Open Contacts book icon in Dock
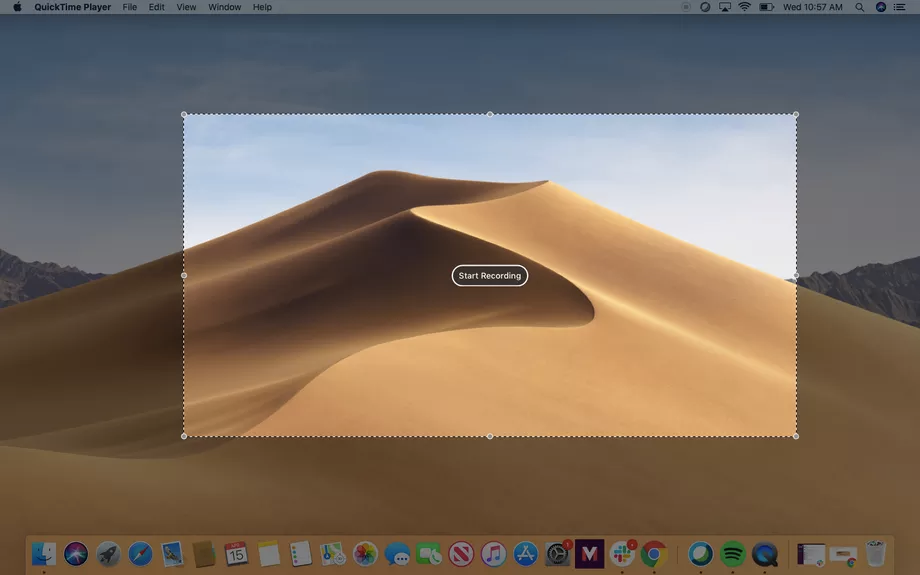Viewport: 920px width, 575px height. 204,554
